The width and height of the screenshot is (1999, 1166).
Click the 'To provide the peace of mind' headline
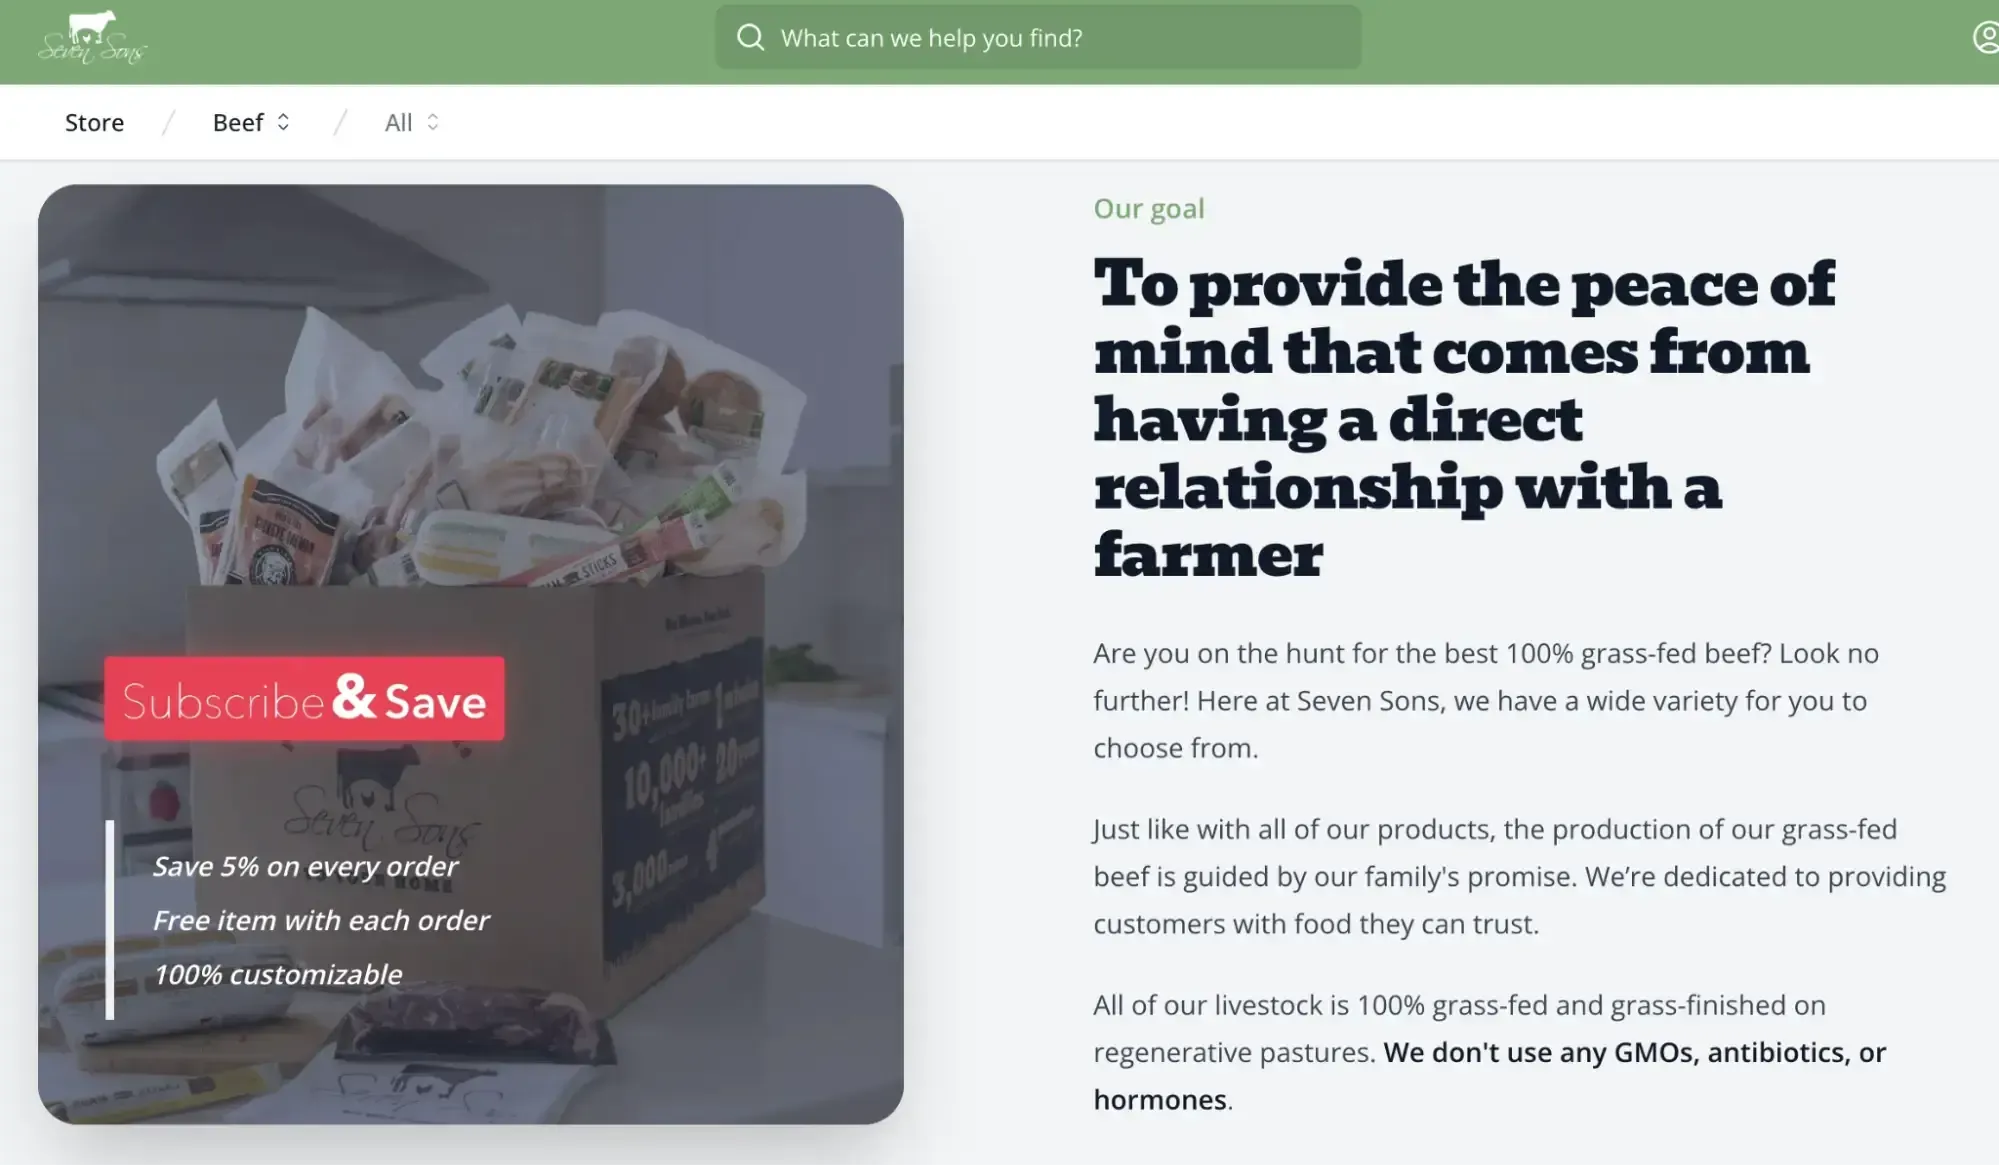(x=1464, y=418)
